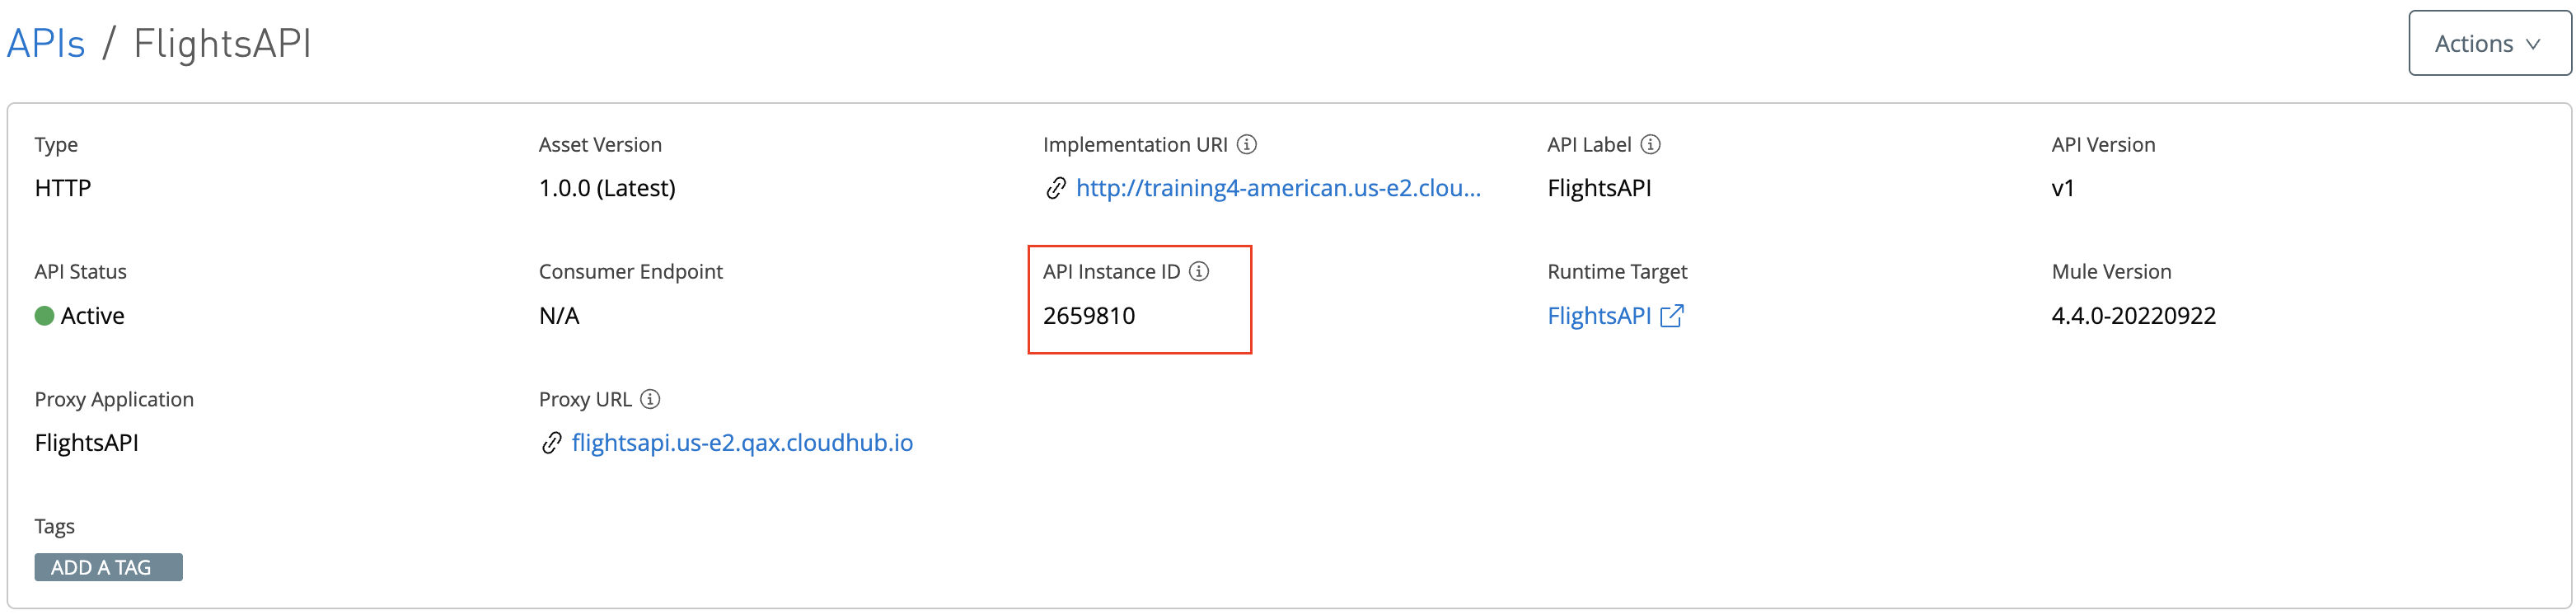Click the Mule Version 4.4.0-20220922 value
Viewport: 2576px width, 615px height.
tap(2135, 315)
